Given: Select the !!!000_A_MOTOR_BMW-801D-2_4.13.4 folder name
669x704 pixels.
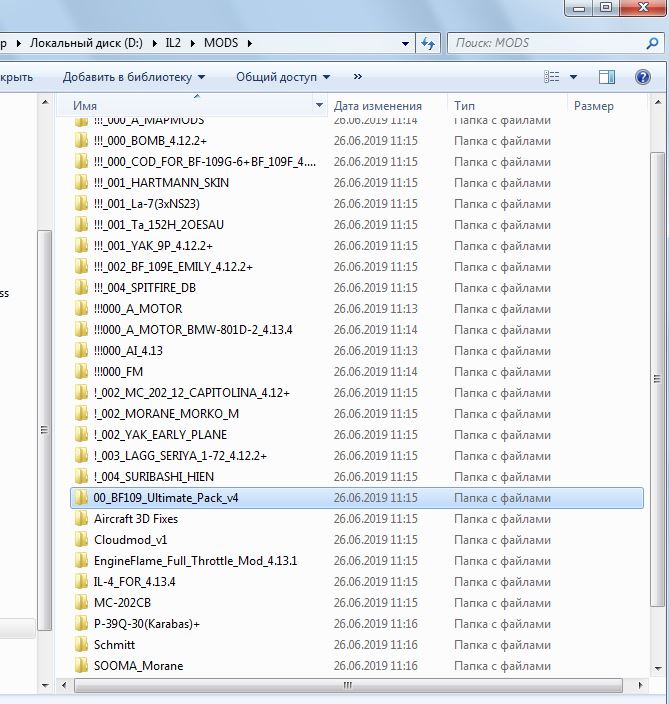Looking at the screenshot, I should click(193, 330).
